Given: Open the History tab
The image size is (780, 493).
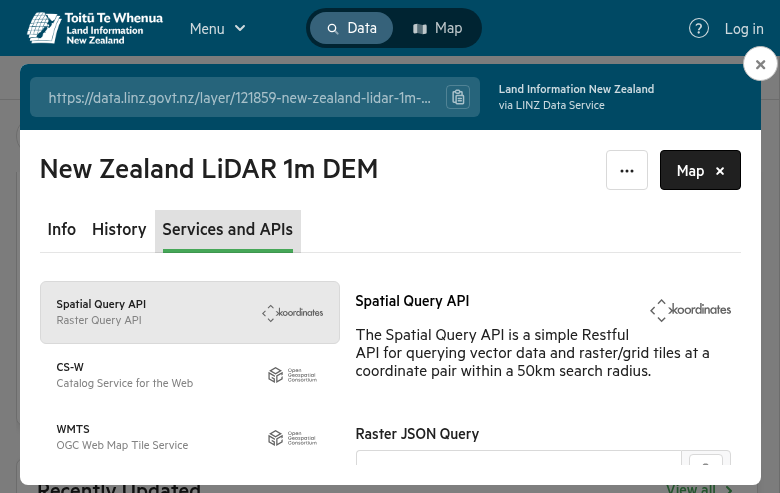Looking at the screenshot, I should point(119,229).
